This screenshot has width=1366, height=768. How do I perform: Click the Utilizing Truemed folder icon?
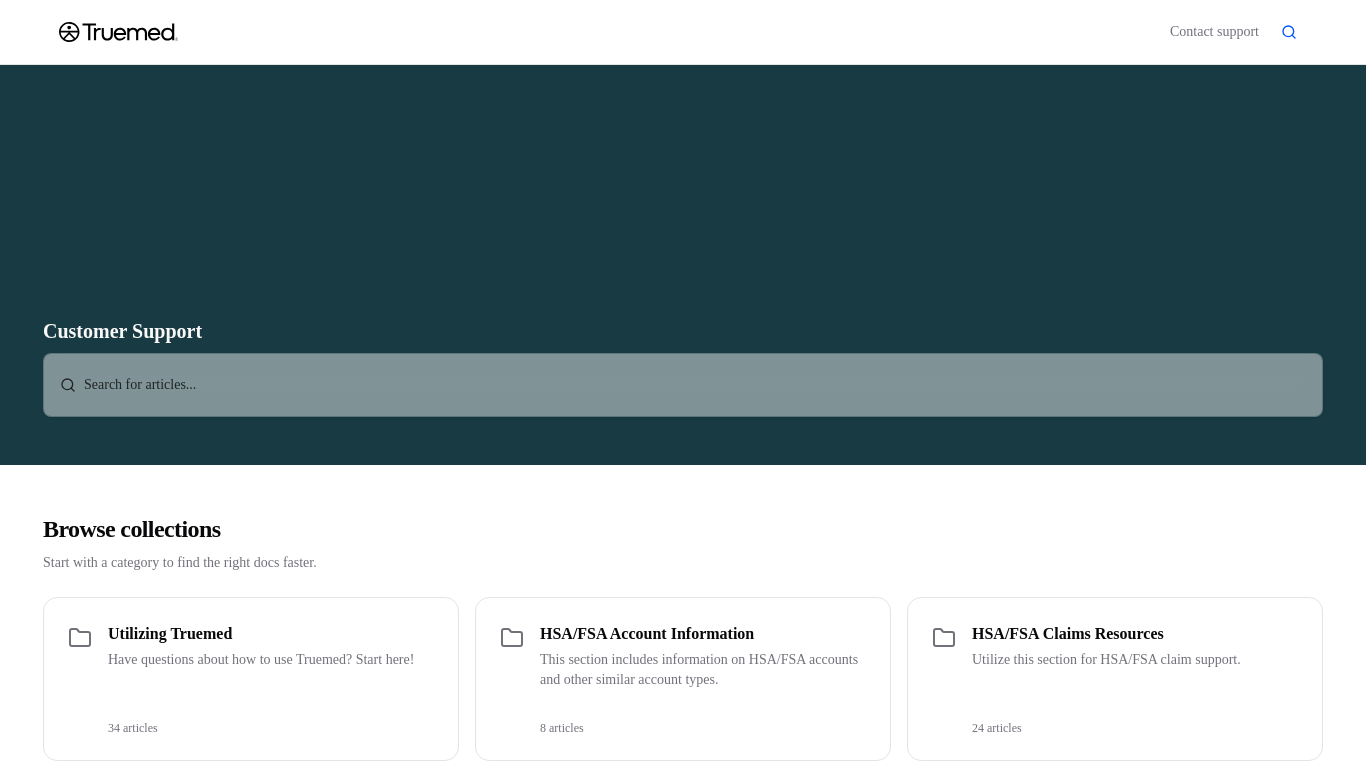pyautogui.click(x=80, y=638)
